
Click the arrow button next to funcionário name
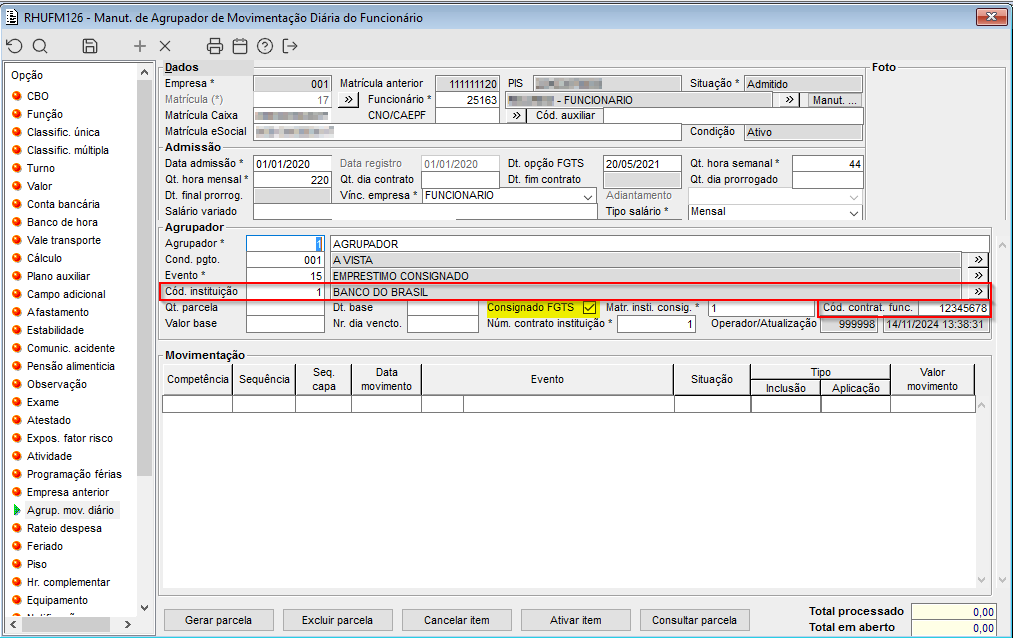789,100
